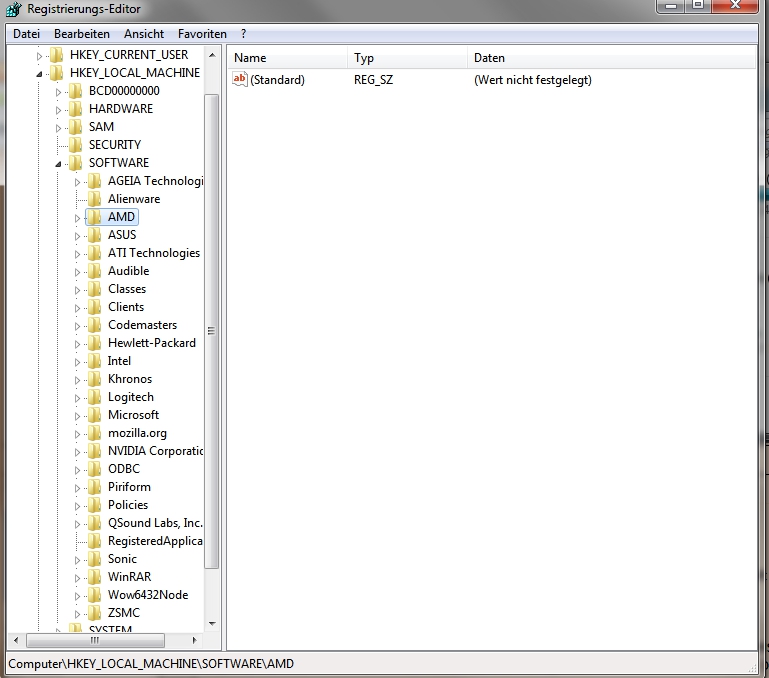The width and height of the screenshot is (769, 678).
Task: Click the tree scroll down arrow
Action: (x=212, y=624)
